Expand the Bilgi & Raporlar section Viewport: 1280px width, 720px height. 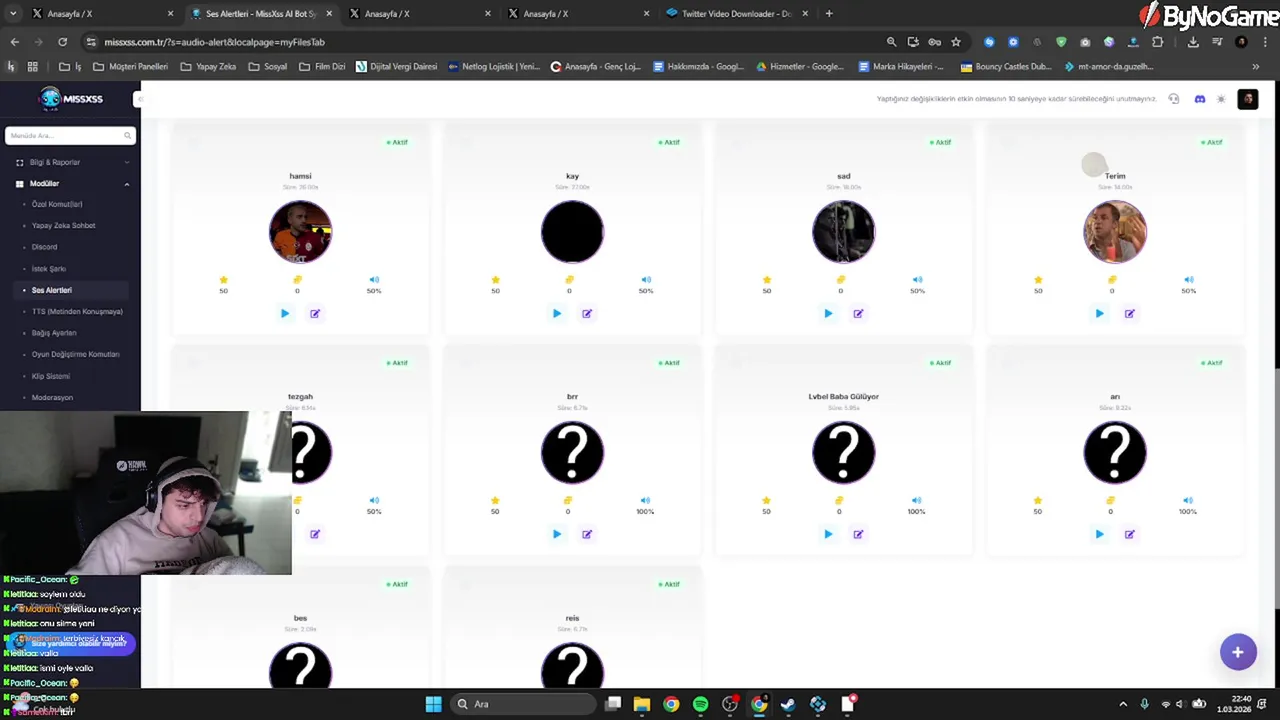[x=70, y=162]
